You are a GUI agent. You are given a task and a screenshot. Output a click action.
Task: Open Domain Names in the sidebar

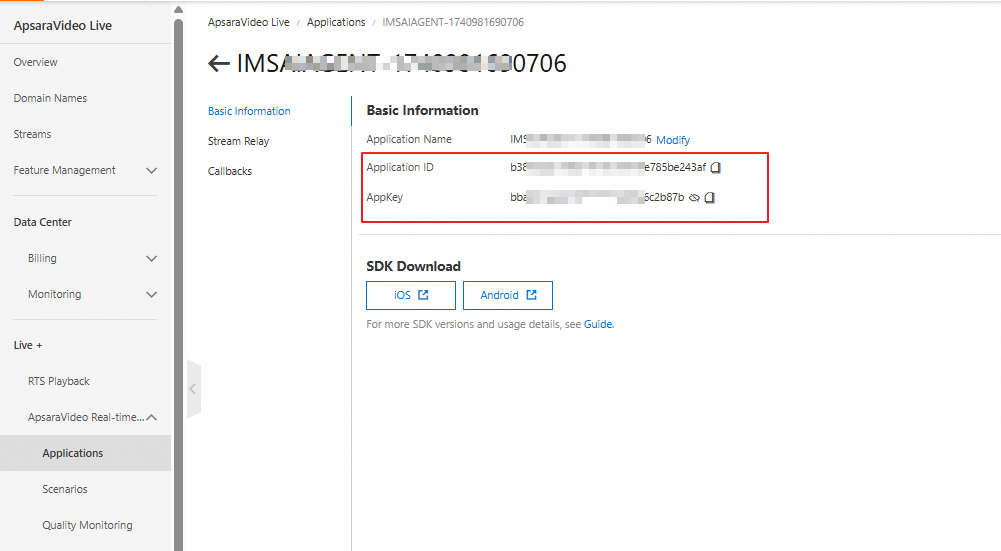[x=50, y=98]
